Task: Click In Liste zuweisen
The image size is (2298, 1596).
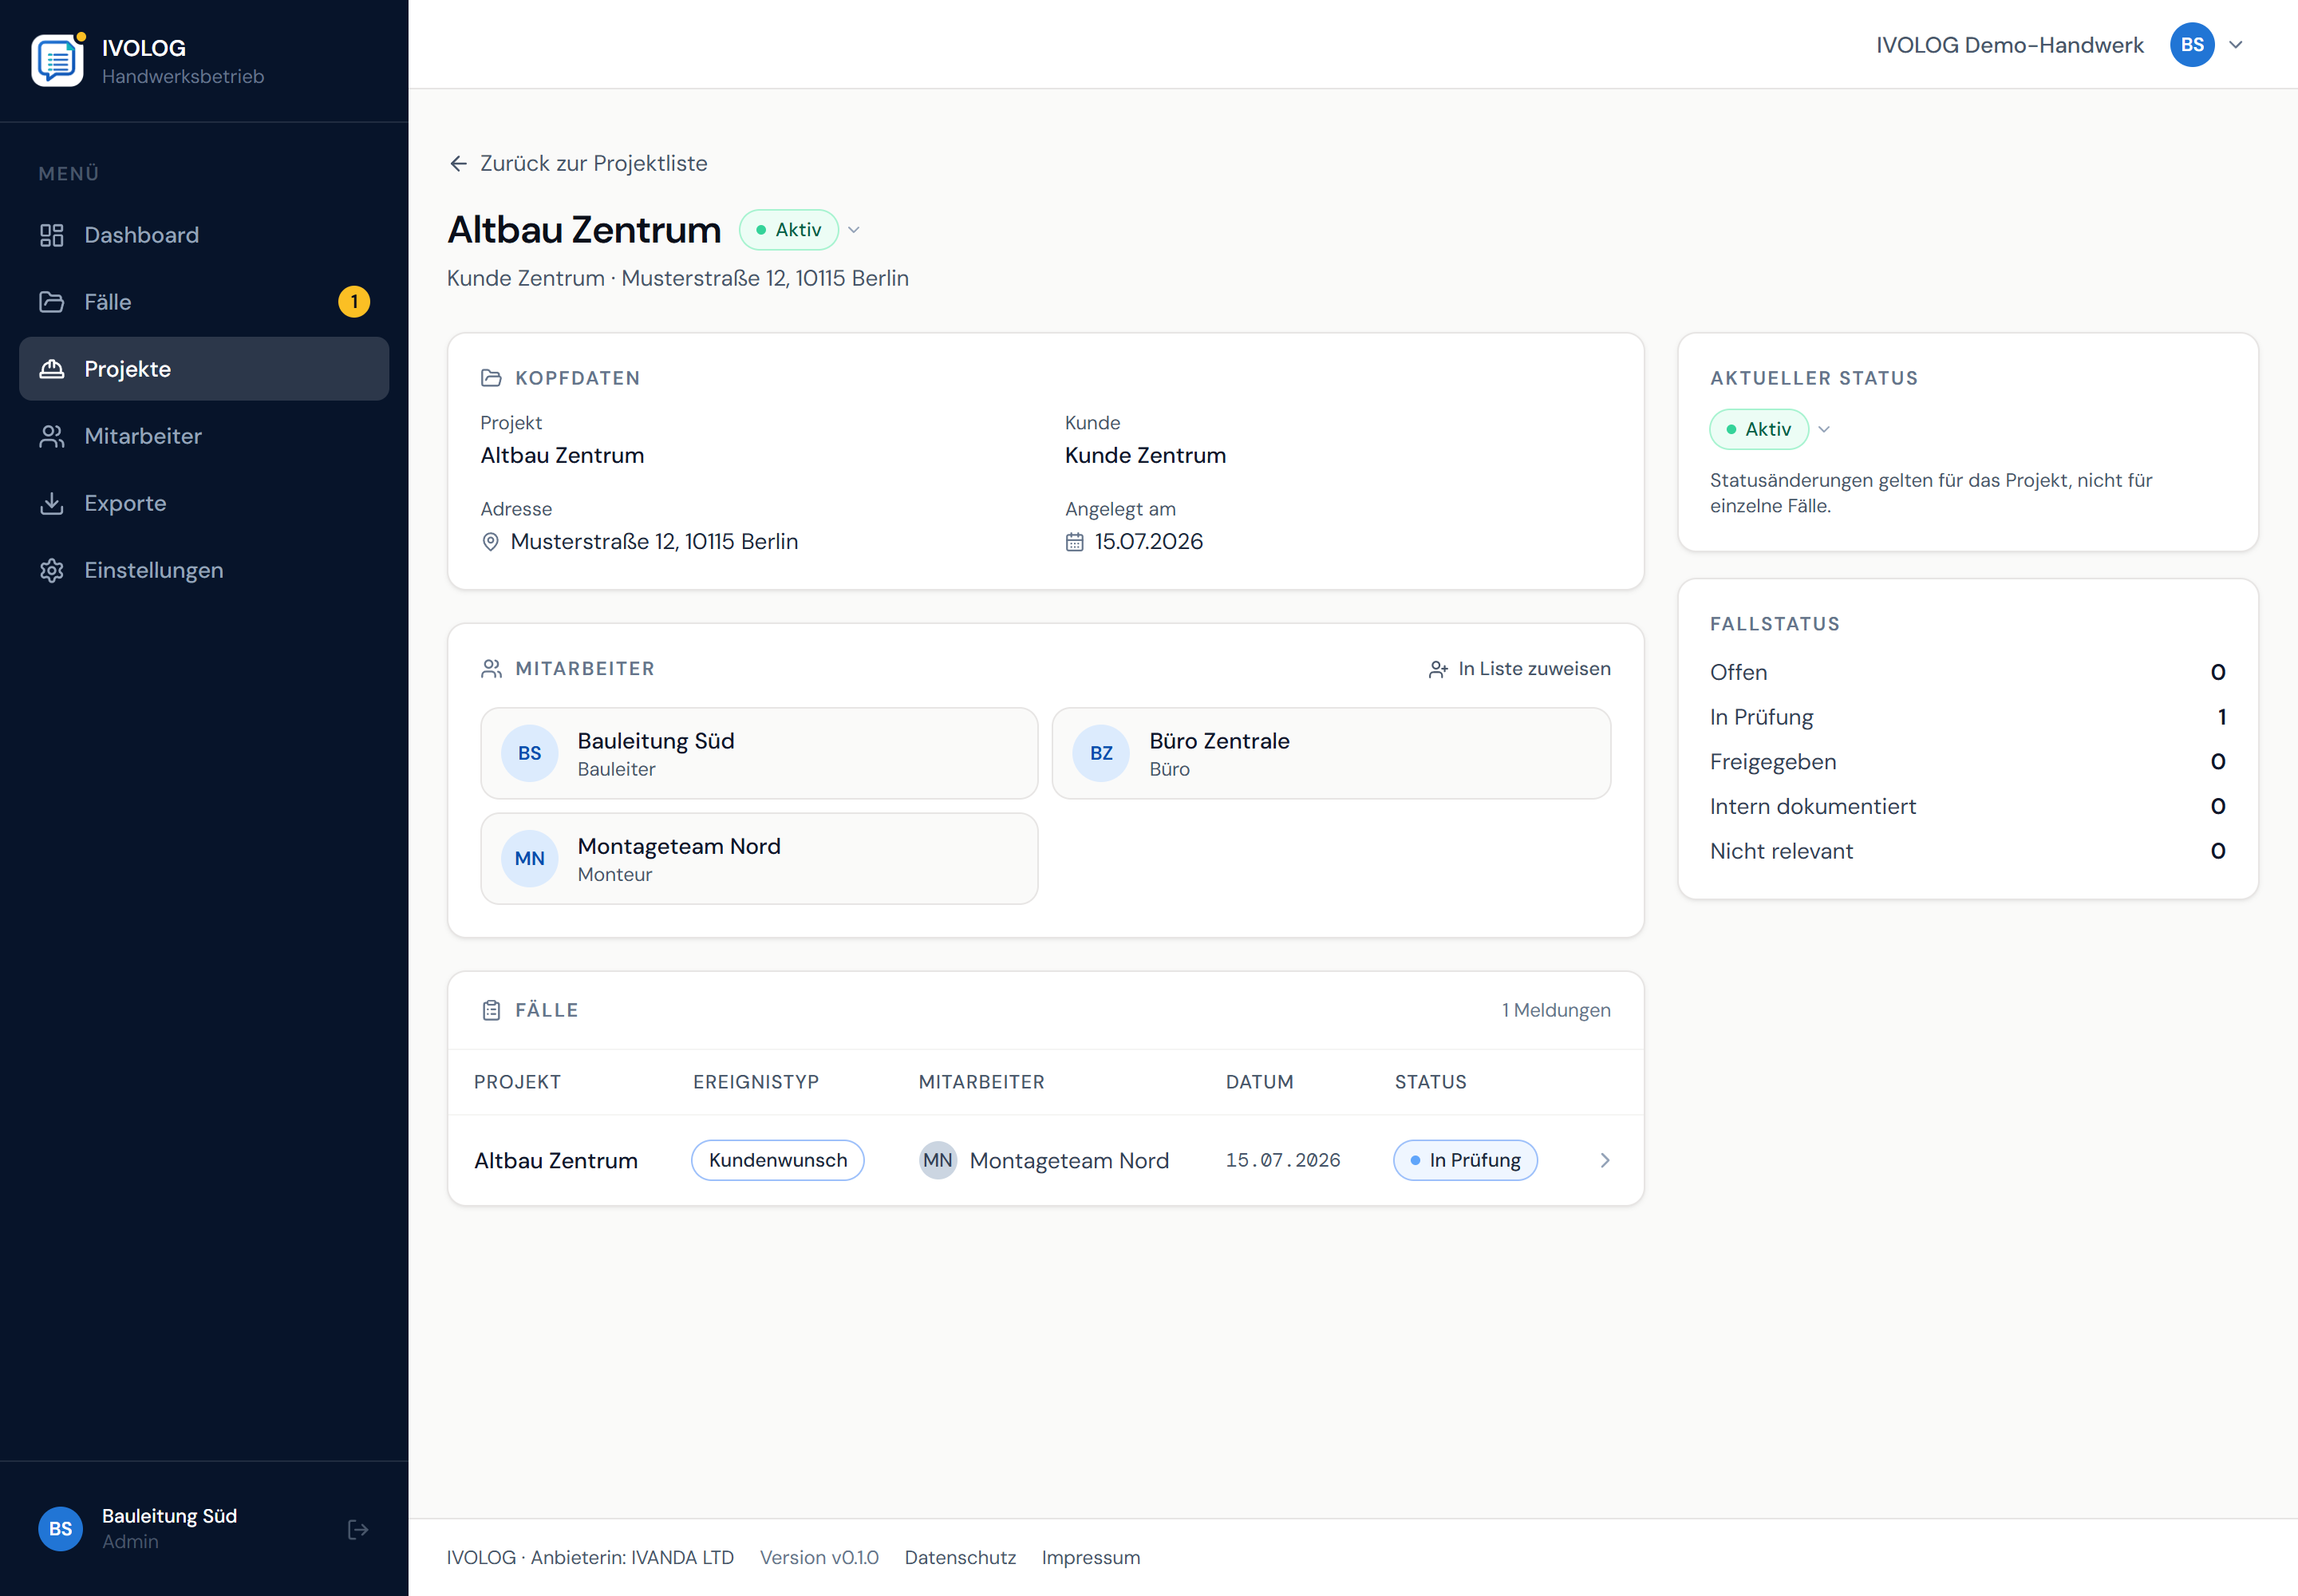Action: pos(1520,669)
